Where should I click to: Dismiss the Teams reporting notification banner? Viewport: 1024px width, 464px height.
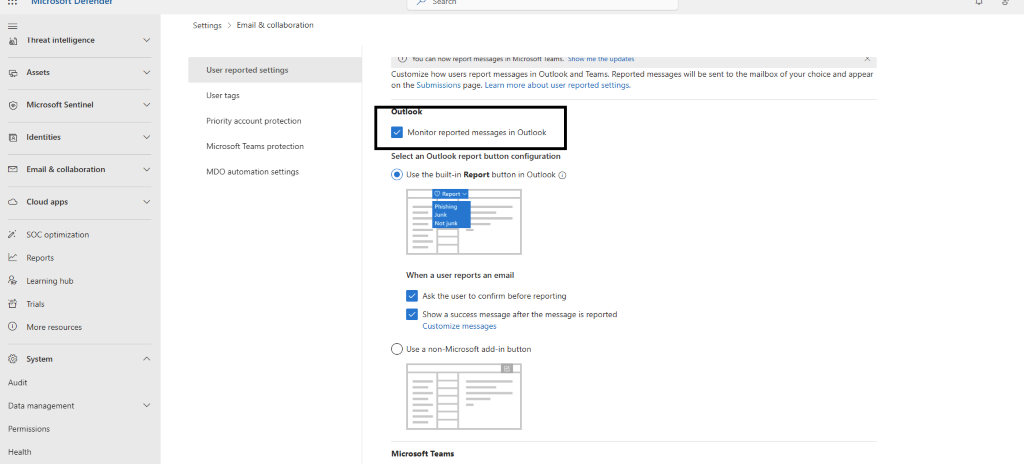click(x=867, y=59)
